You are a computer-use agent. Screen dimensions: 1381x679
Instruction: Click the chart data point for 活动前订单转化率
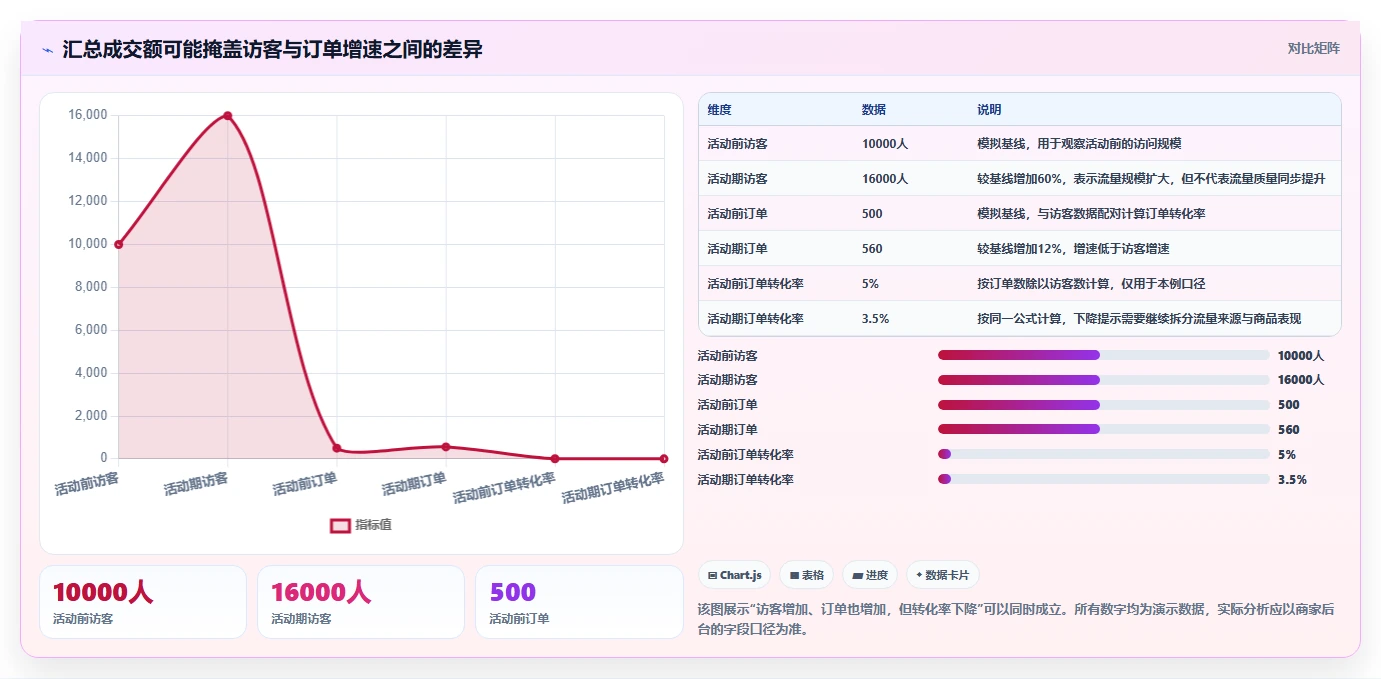(x=555, y=458)
